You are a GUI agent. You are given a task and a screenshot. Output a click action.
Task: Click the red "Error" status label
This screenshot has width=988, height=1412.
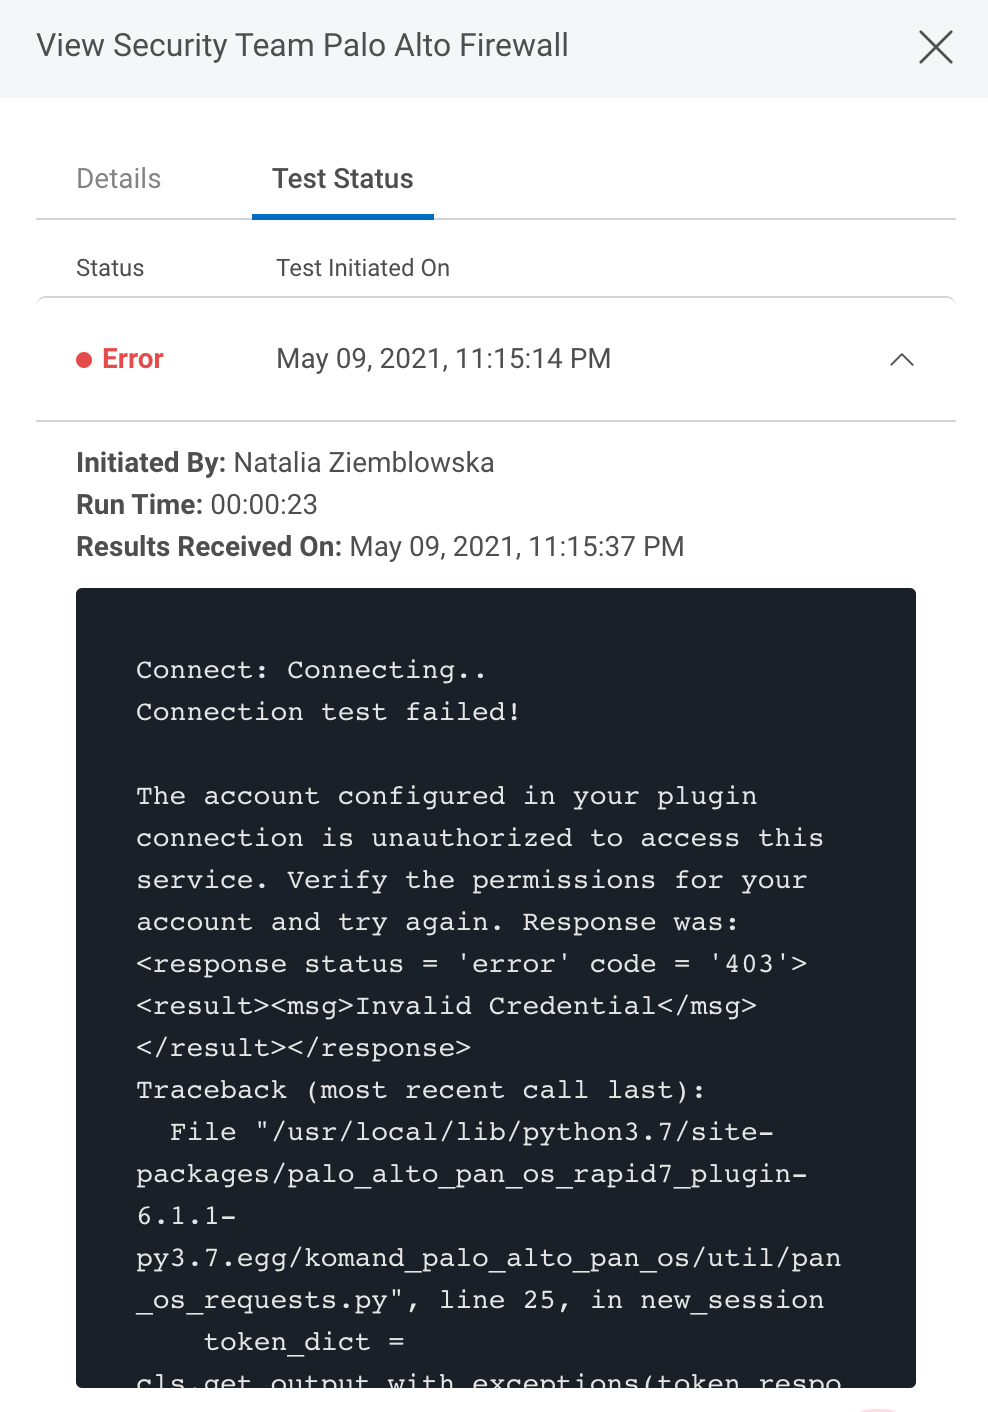pyautogui.click(x=133, y=359)
